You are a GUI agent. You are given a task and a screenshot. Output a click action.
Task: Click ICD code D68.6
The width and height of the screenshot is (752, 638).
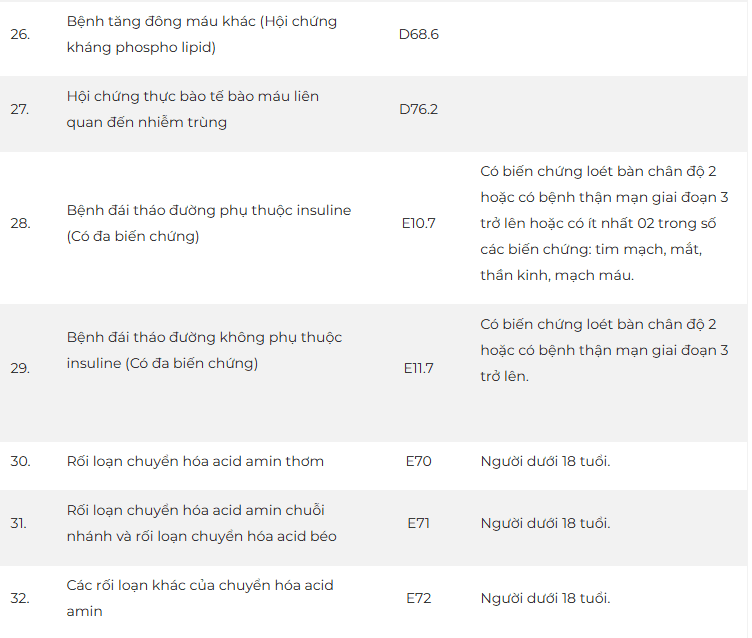(x=418, y=34)
